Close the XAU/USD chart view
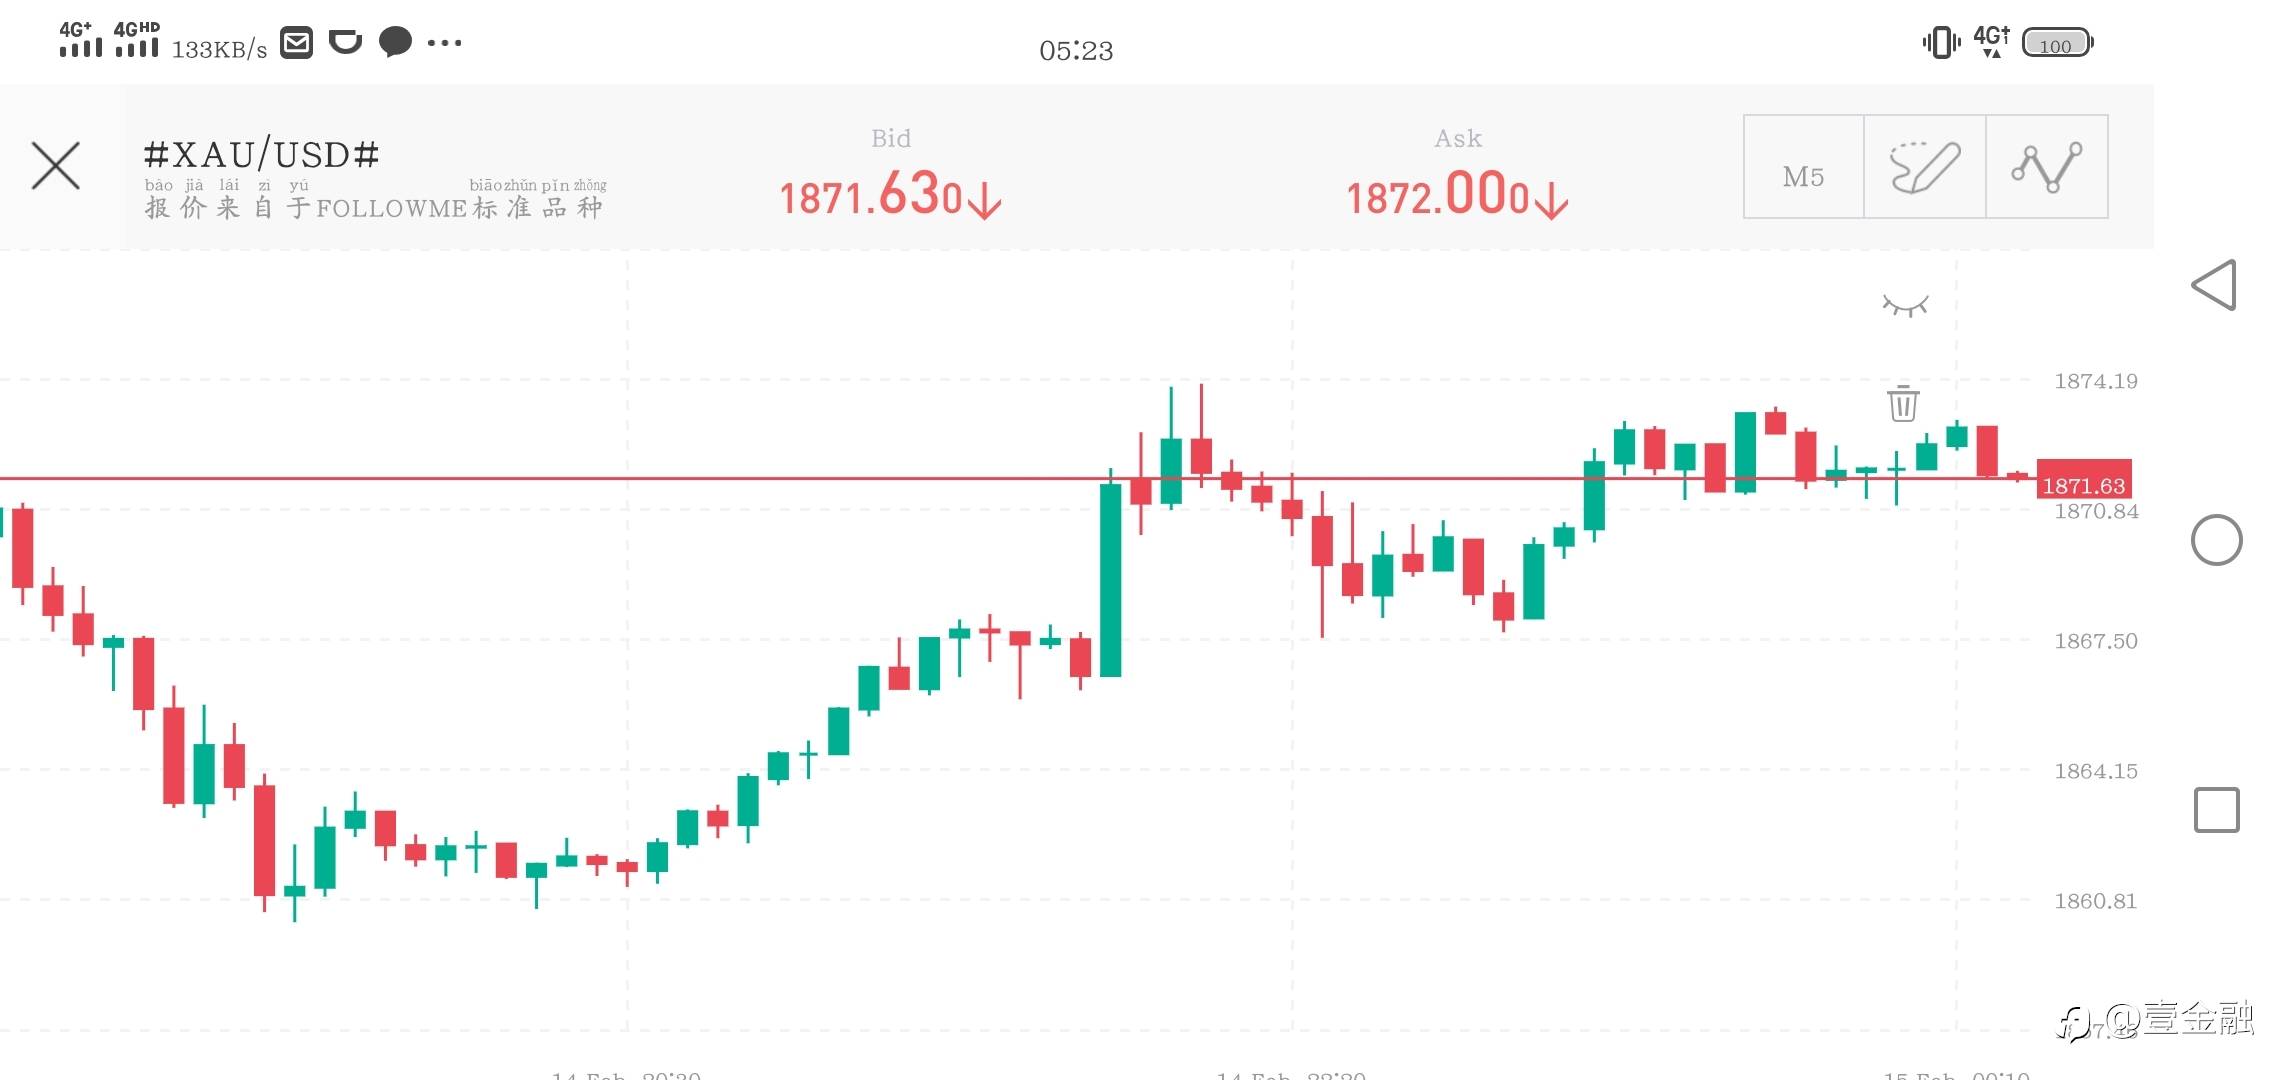The width and height of the screenshot is (2280, 1080). tap(56, 166)
